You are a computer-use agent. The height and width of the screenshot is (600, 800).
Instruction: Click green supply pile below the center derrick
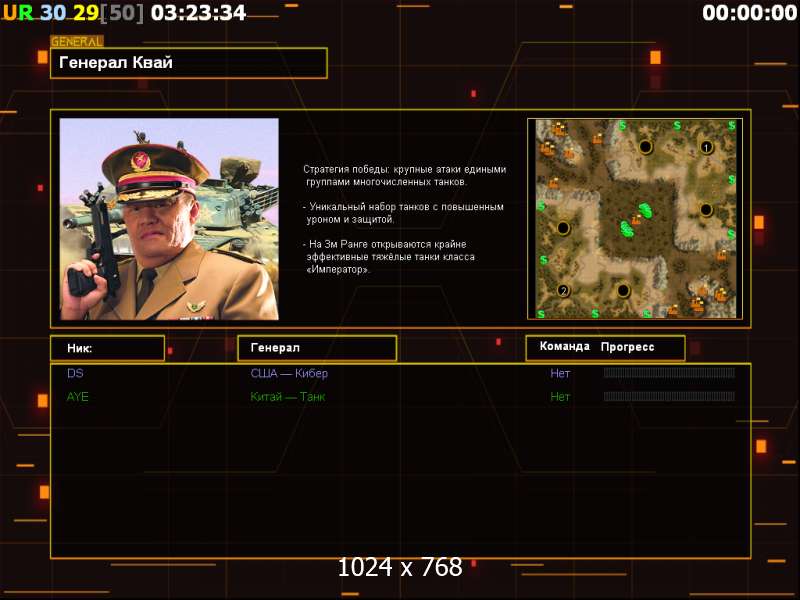(627, 229)
